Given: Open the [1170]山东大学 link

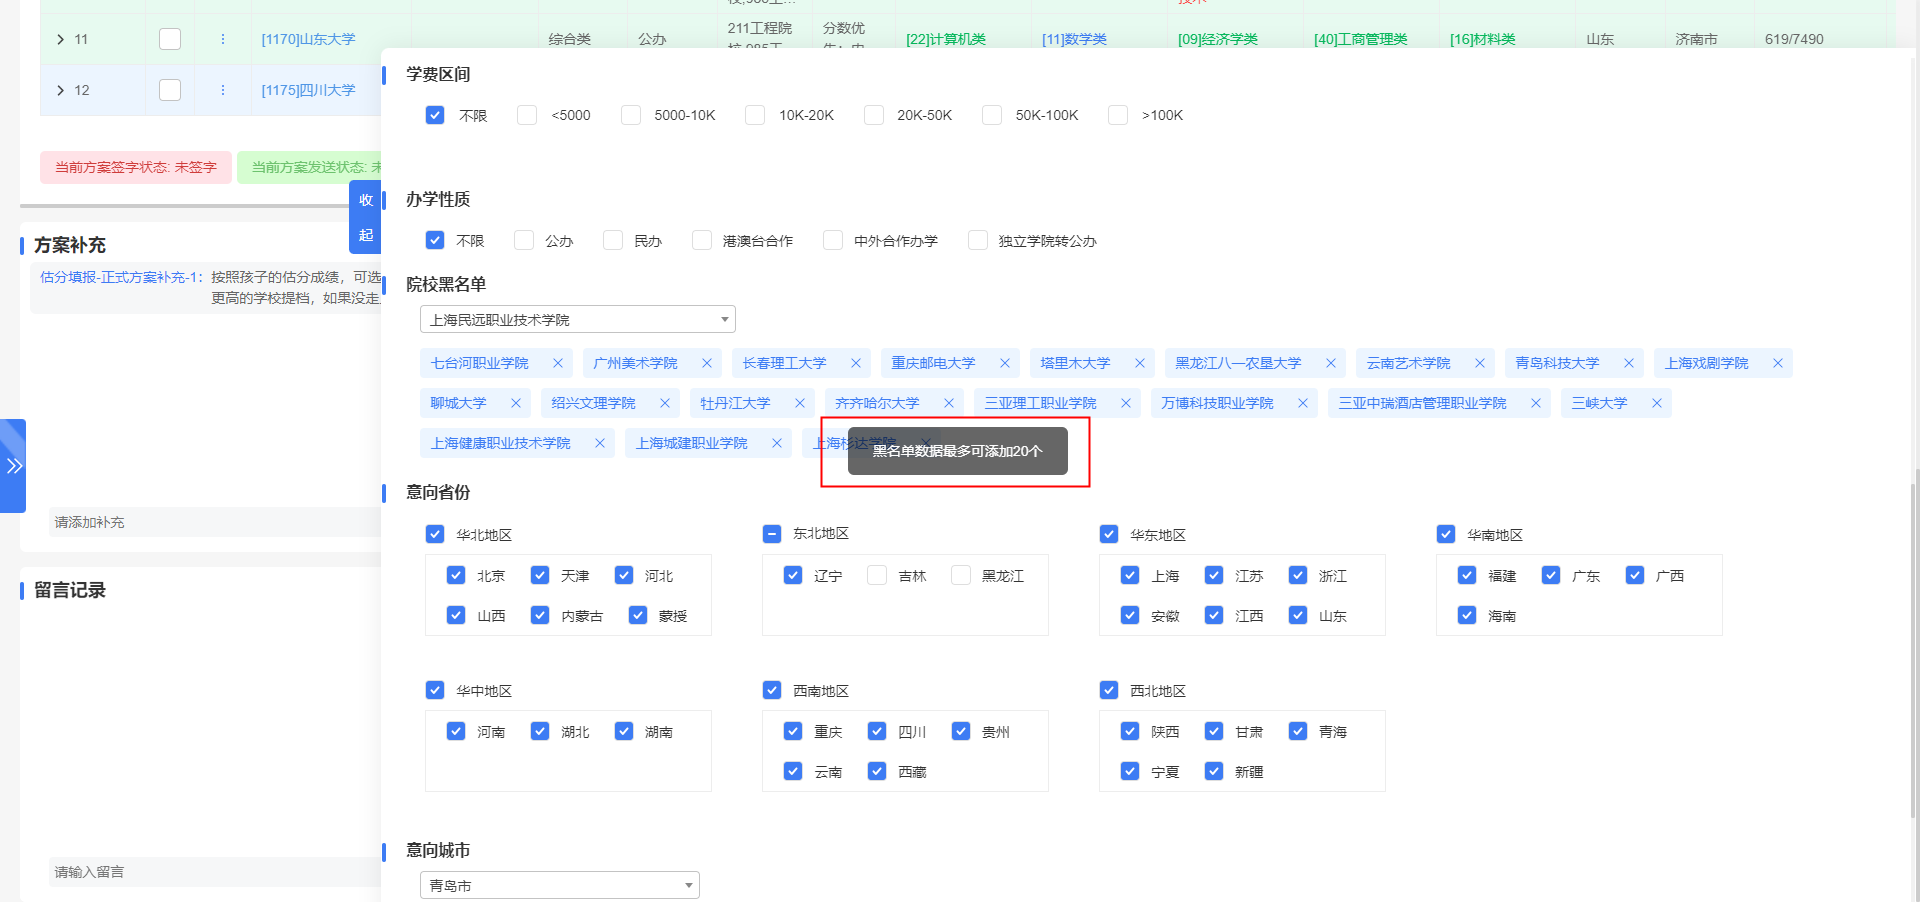Looking at the screenshot, I should pyautogui.click(x=307, y=39).
